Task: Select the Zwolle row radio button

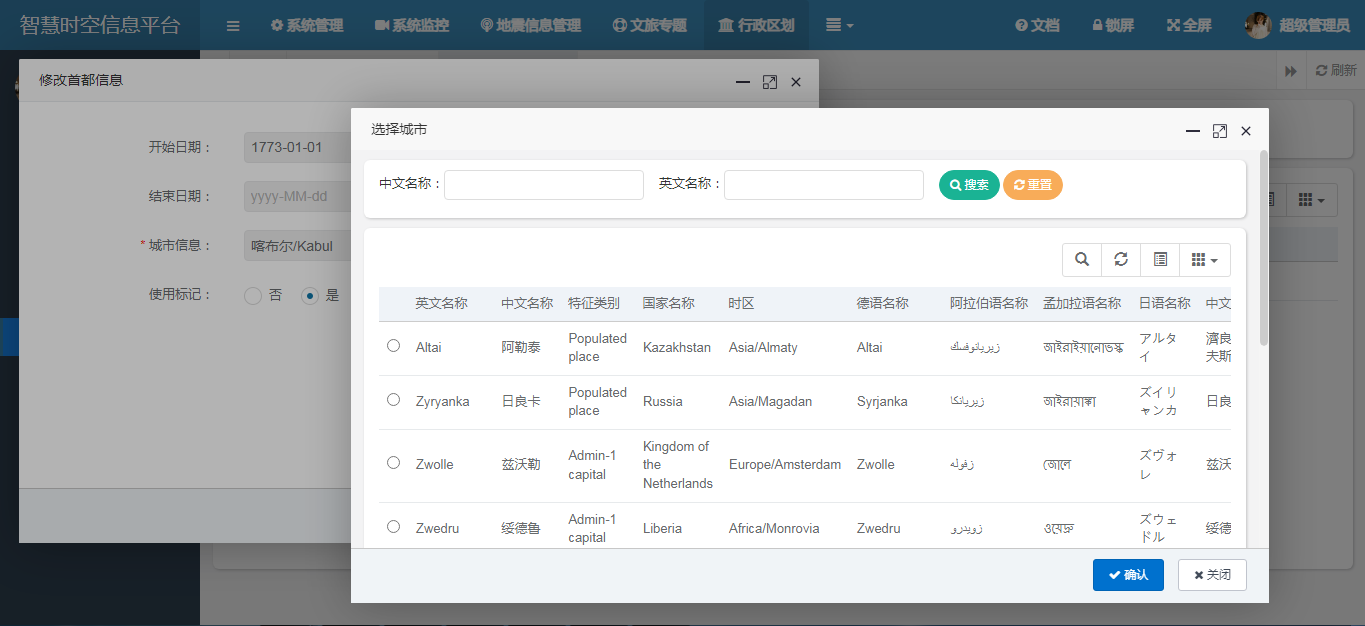Action: (393, 462)
